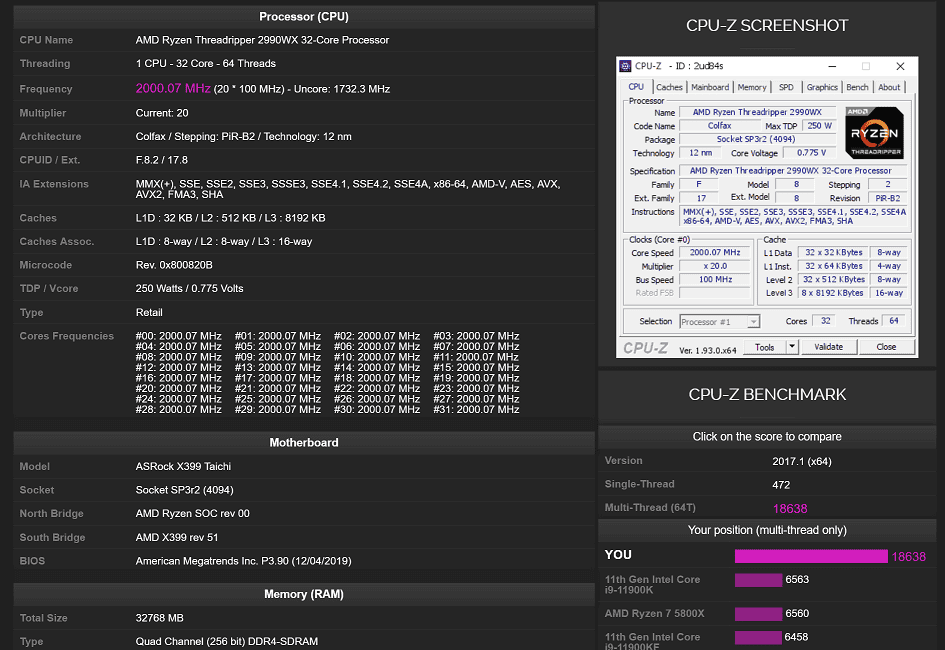Click the magenta 2000.07 MHz frequency value
Viewport: 945px width, 650px height.
pos(173,89)
